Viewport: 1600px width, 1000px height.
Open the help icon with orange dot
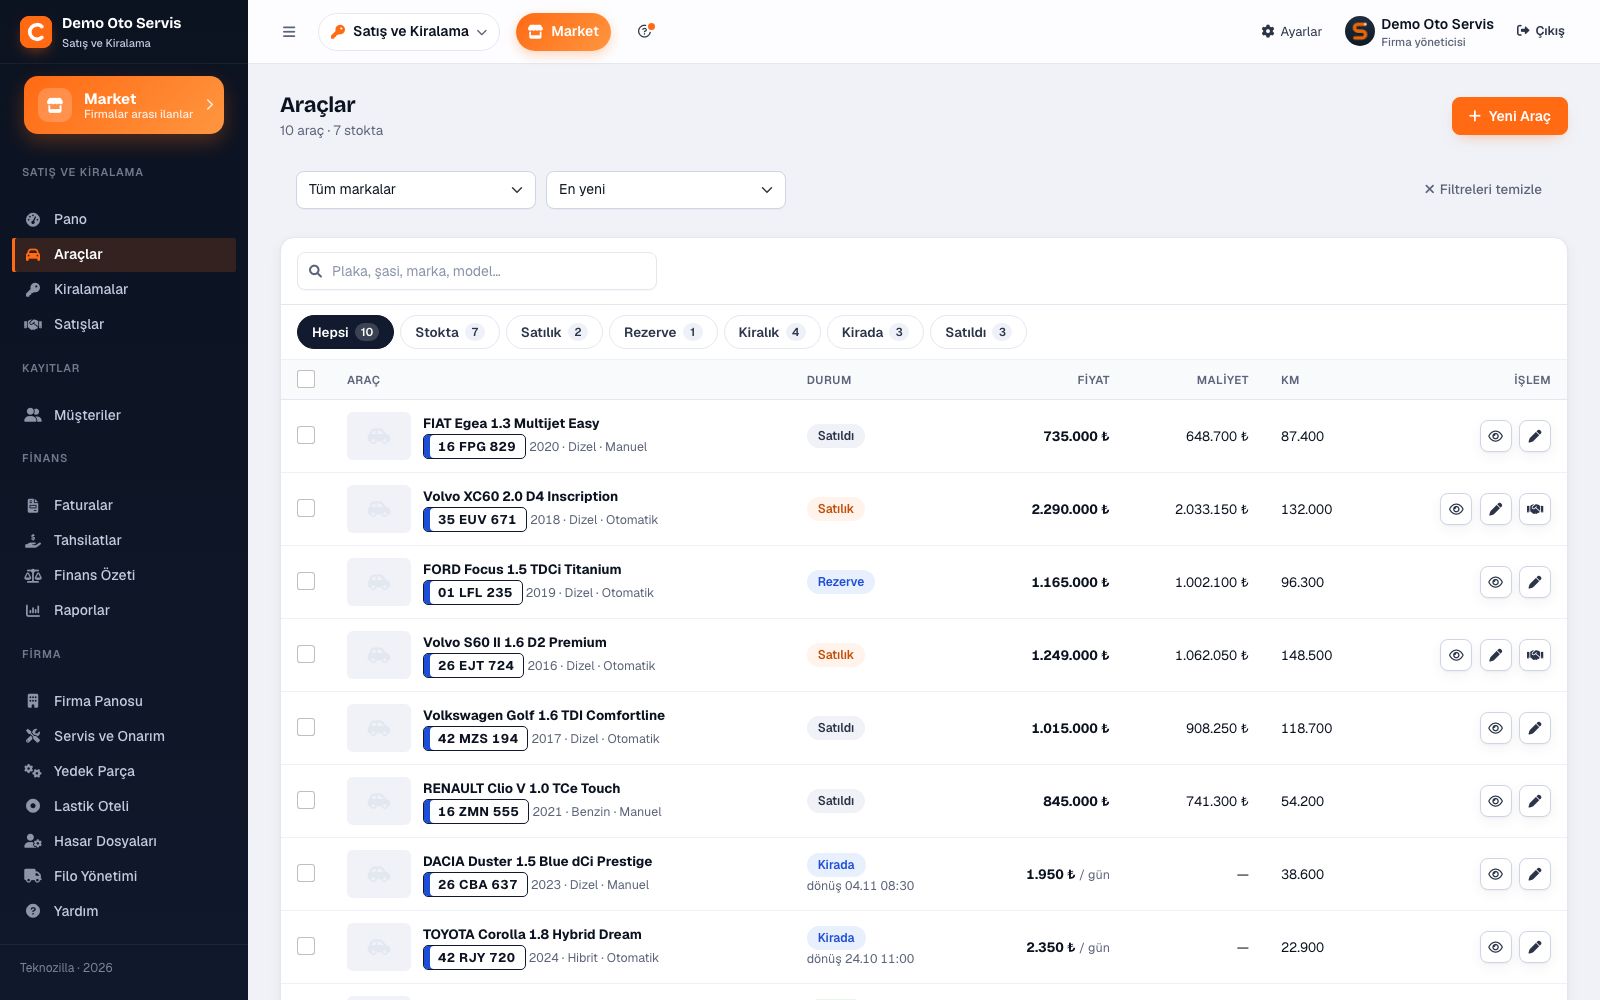645,31
